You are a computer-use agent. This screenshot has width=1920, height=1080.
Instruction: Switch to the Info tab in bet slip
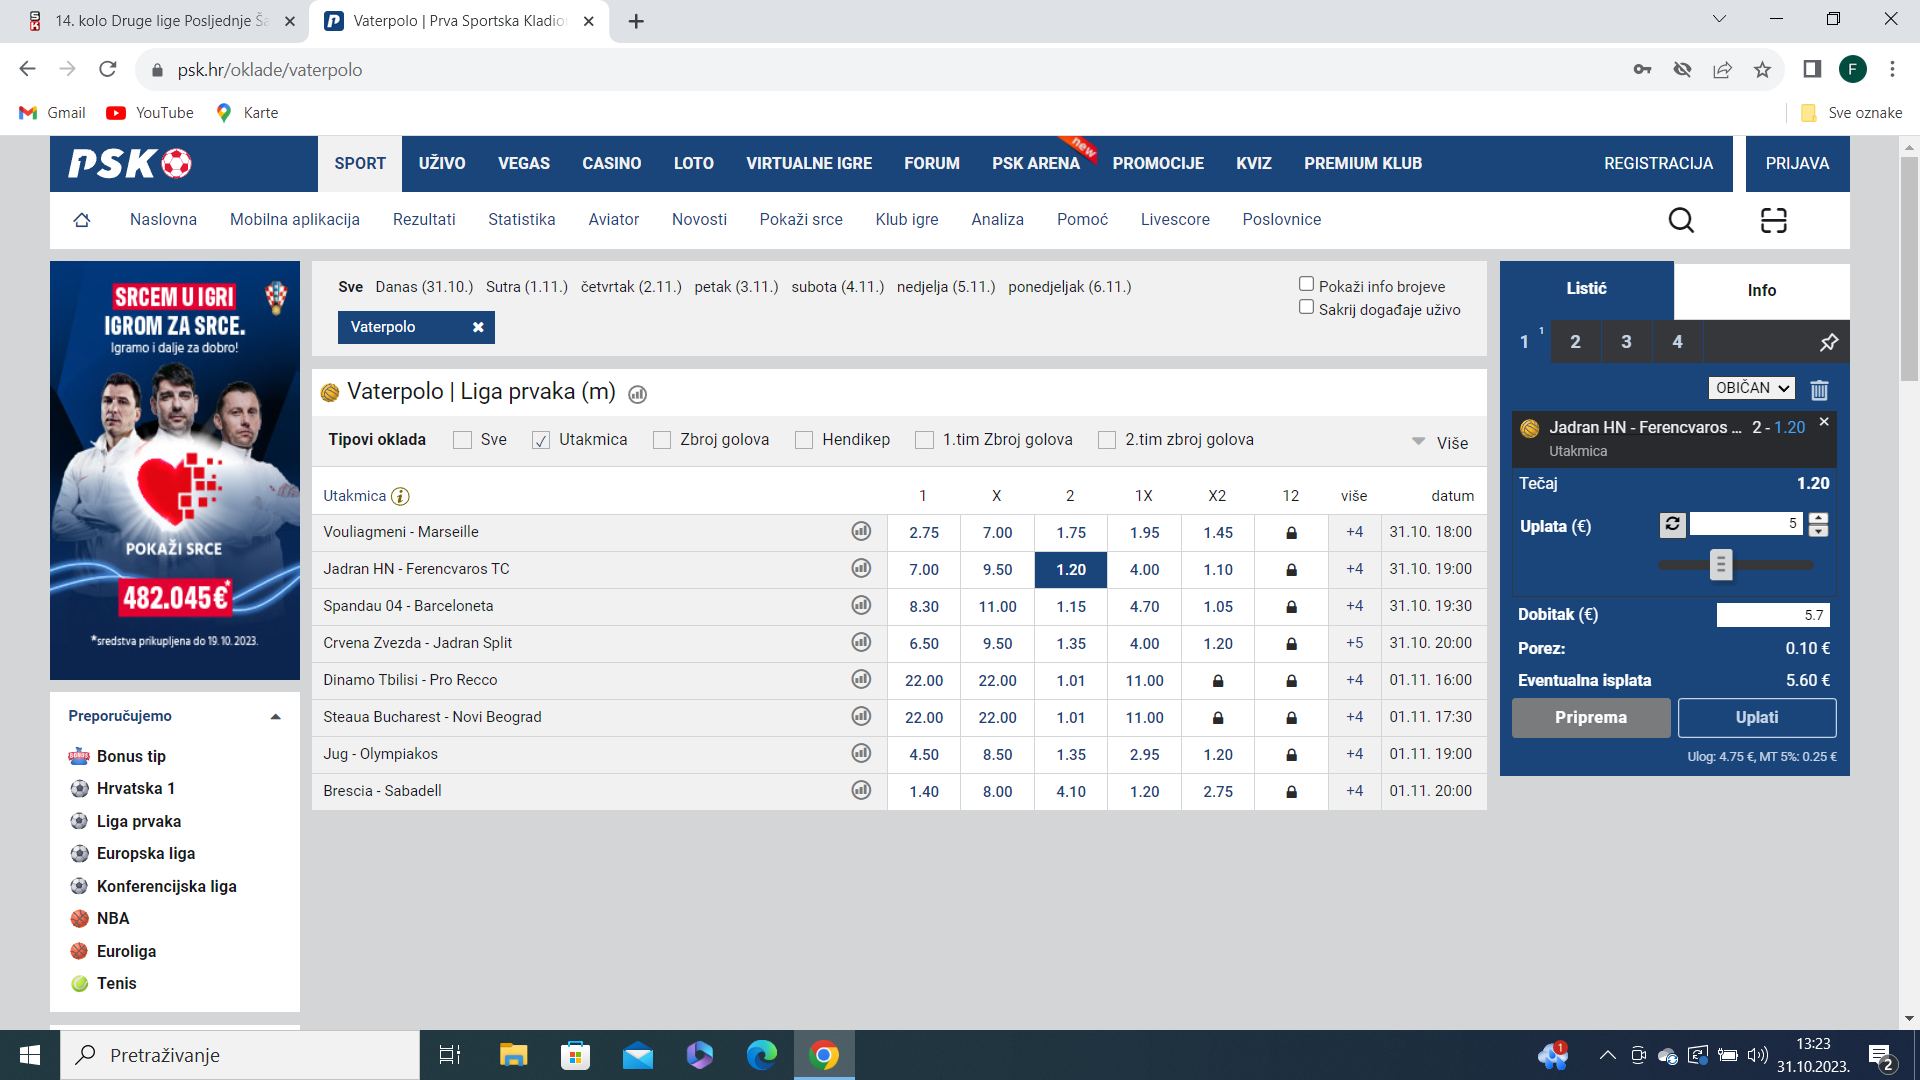[1761, 290]
